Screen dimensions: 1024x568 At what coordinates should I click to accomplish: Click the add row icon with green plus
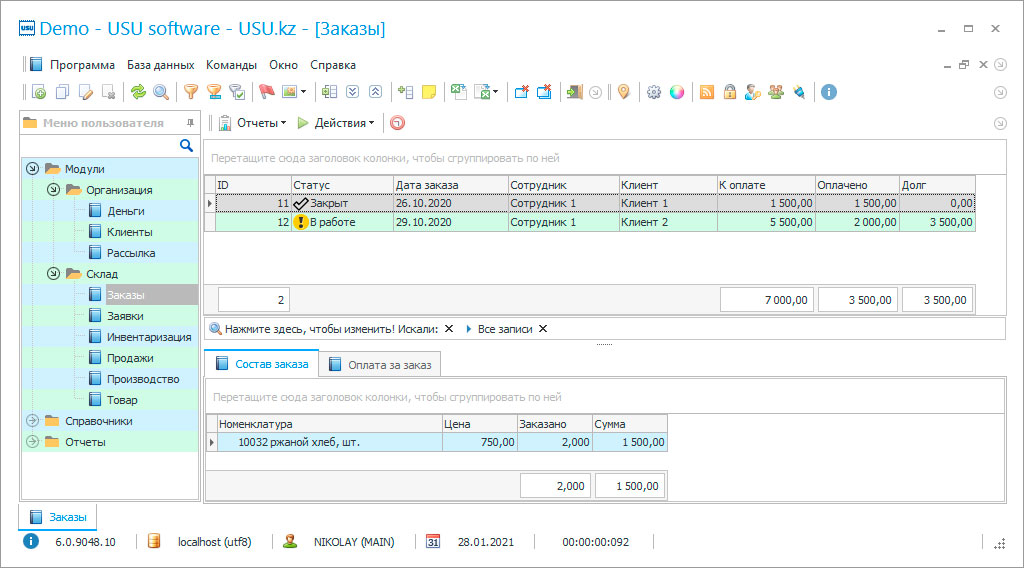coord(406,92)
